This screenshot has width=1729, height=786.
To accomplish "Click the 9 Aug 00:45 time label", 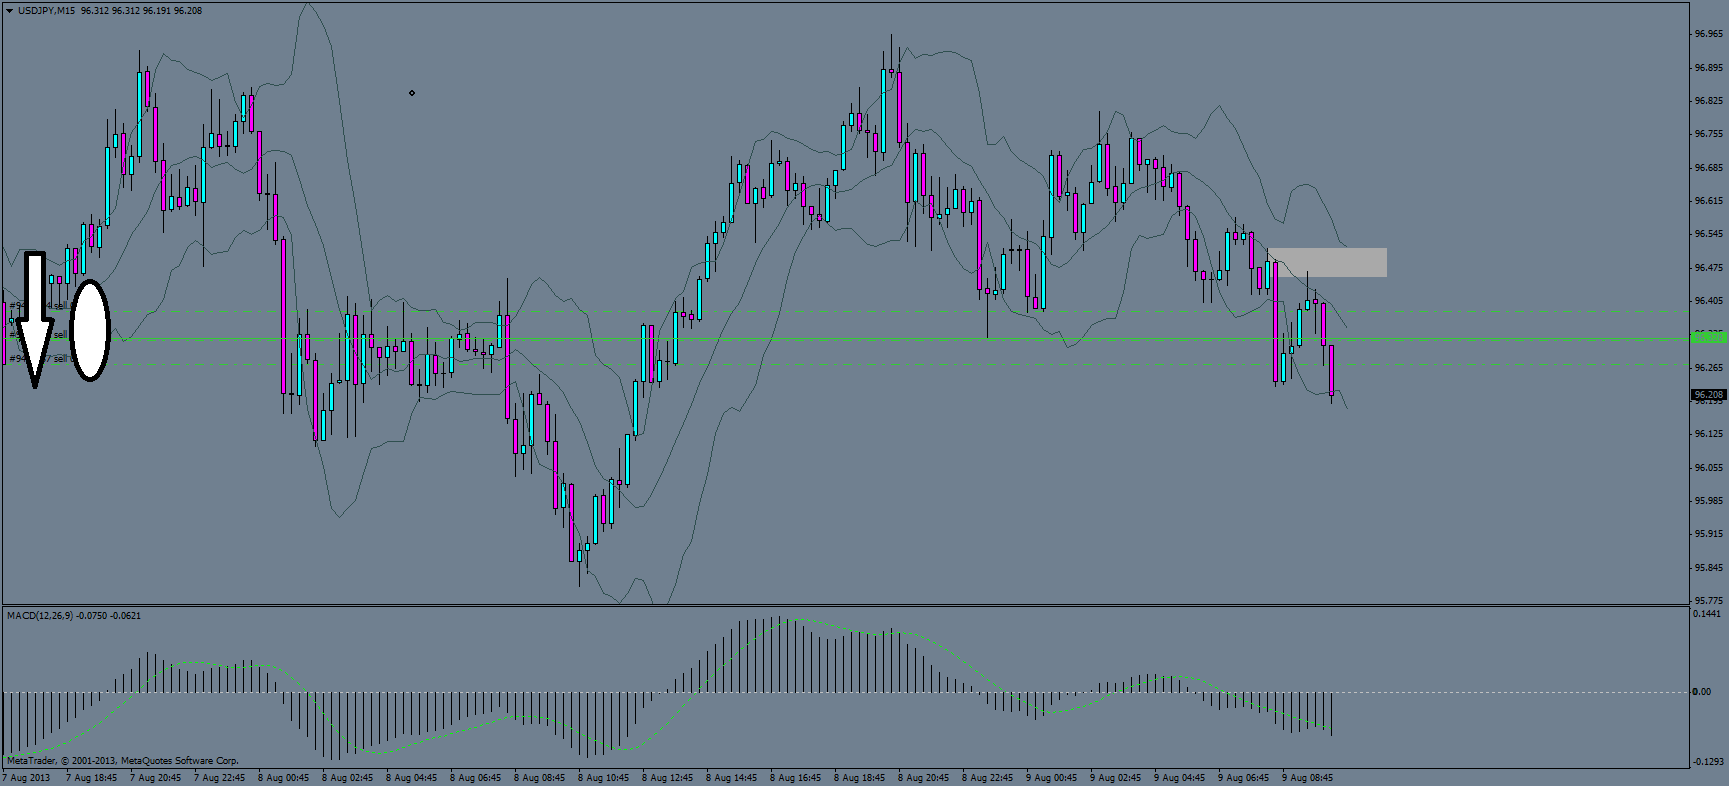I will pos(1051,777).
